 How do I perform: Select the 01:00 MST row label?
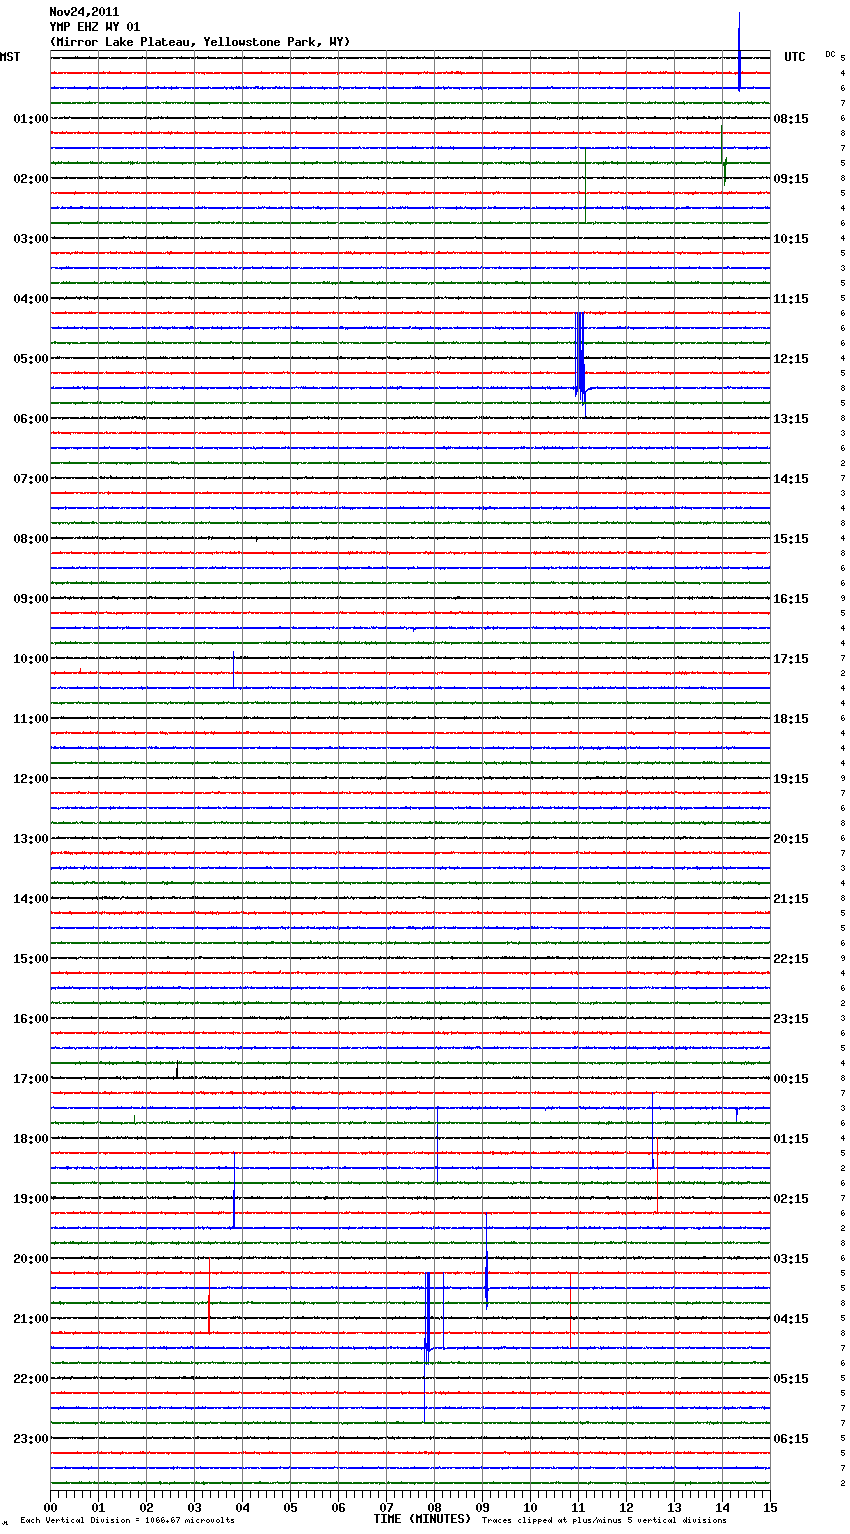pyautogui.click(x=31, y=119)
